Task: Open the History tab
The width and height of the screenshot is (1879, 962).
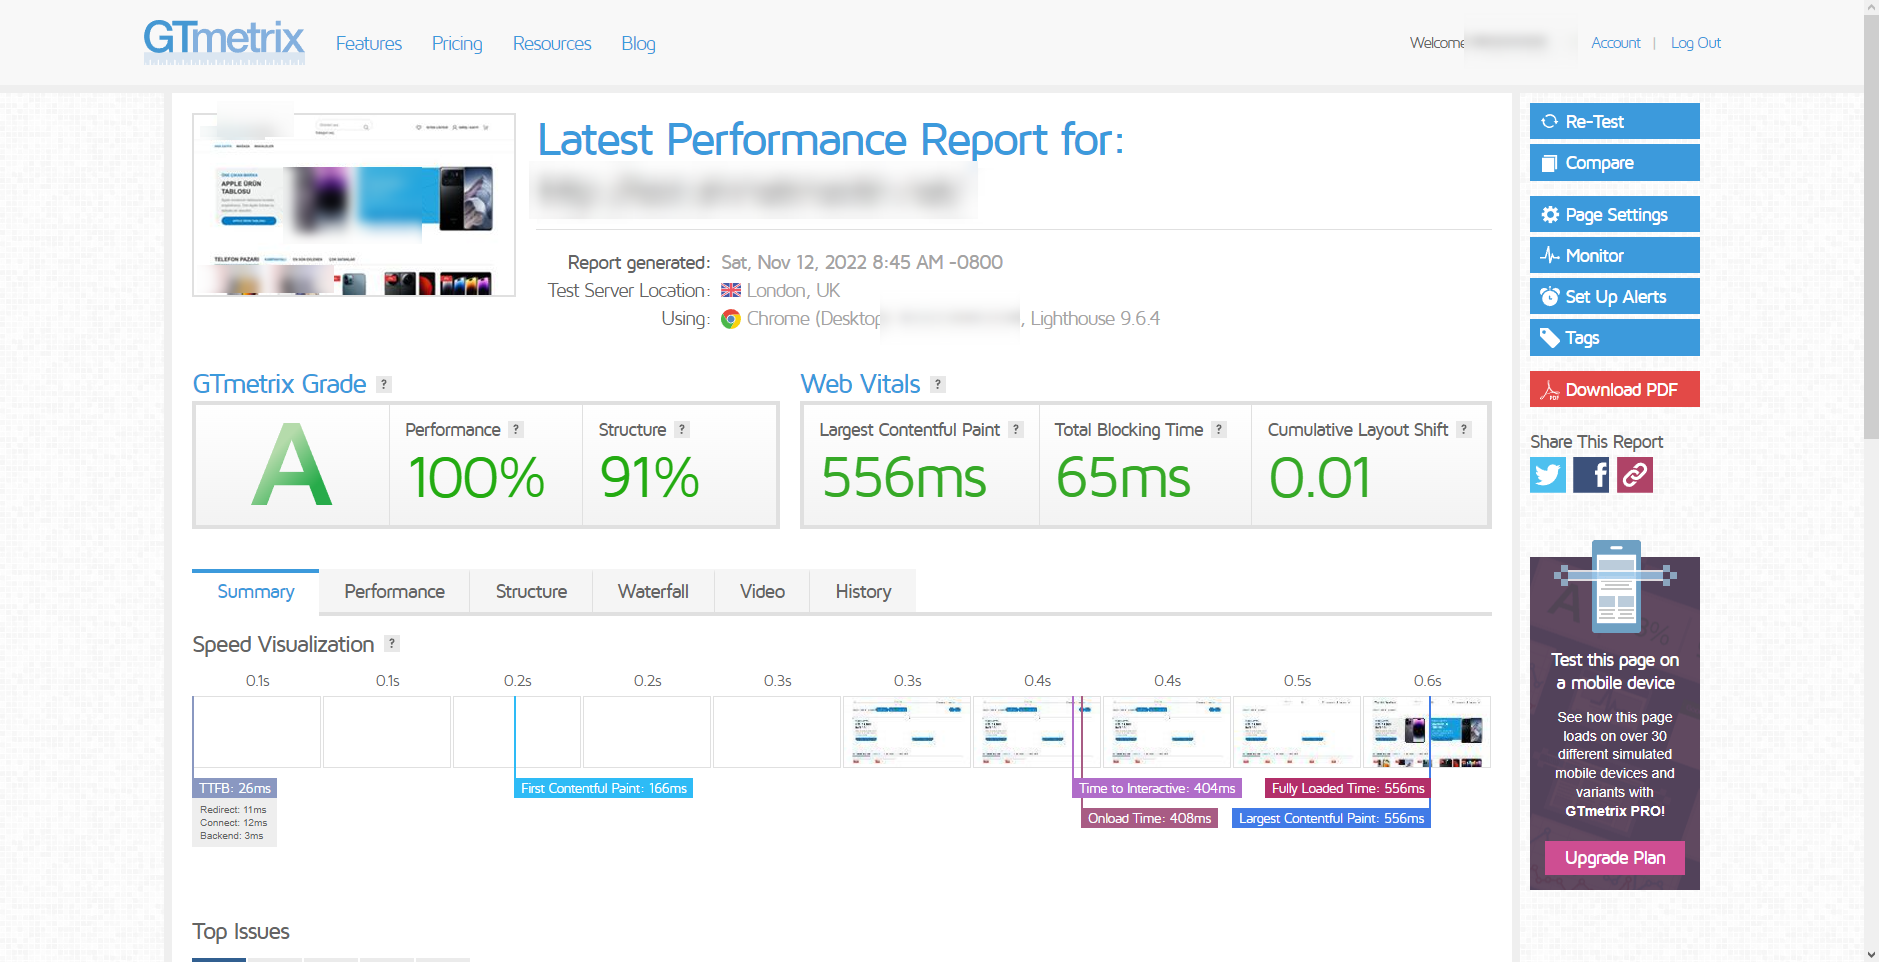Action: [863, 591]
